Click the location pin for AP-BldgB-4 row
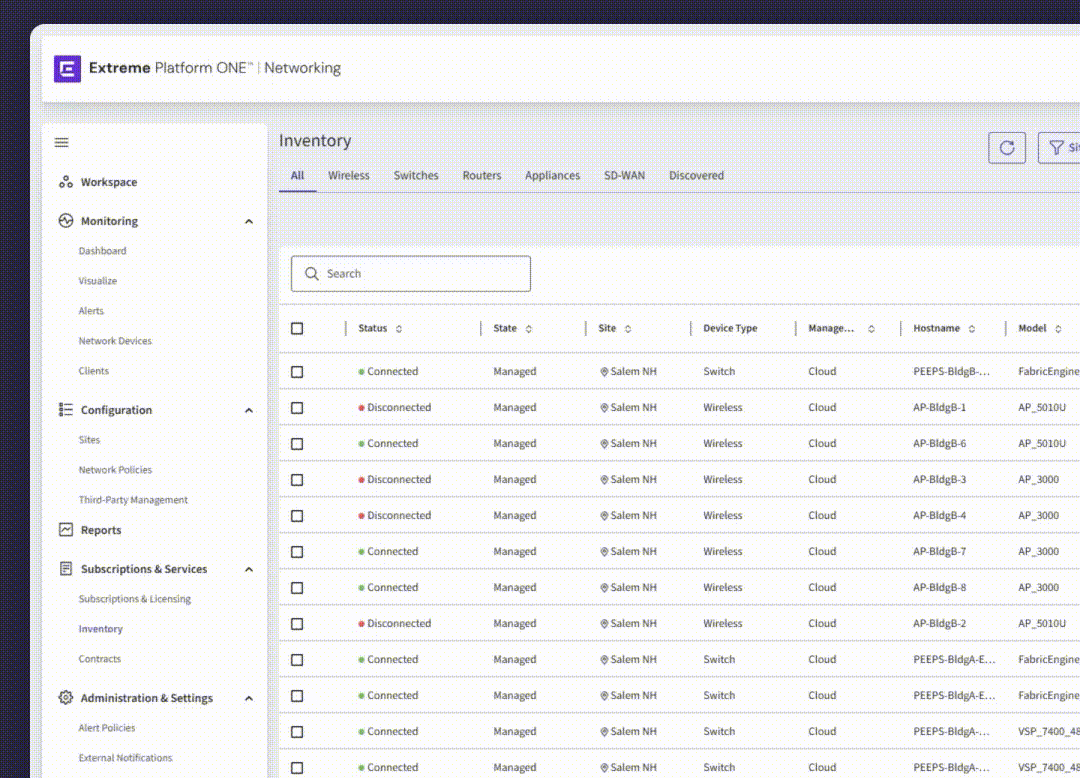 coord(604,515)
